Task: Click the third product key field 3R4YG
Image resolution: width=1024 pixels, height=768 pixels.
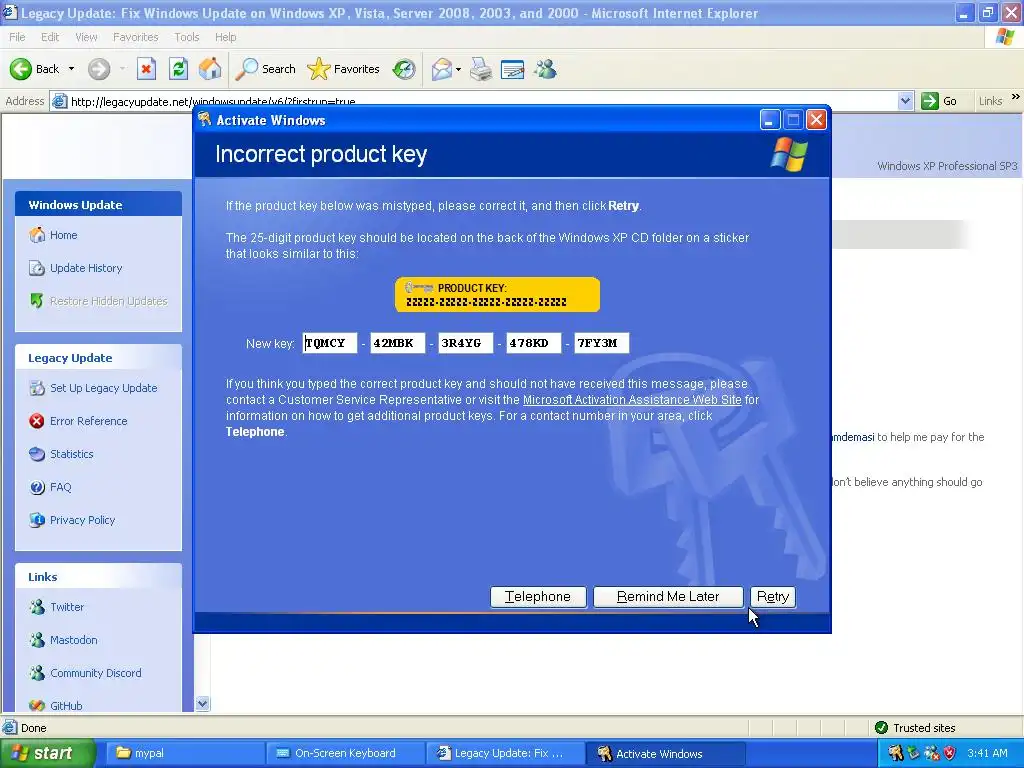Action: coord(466,343)
